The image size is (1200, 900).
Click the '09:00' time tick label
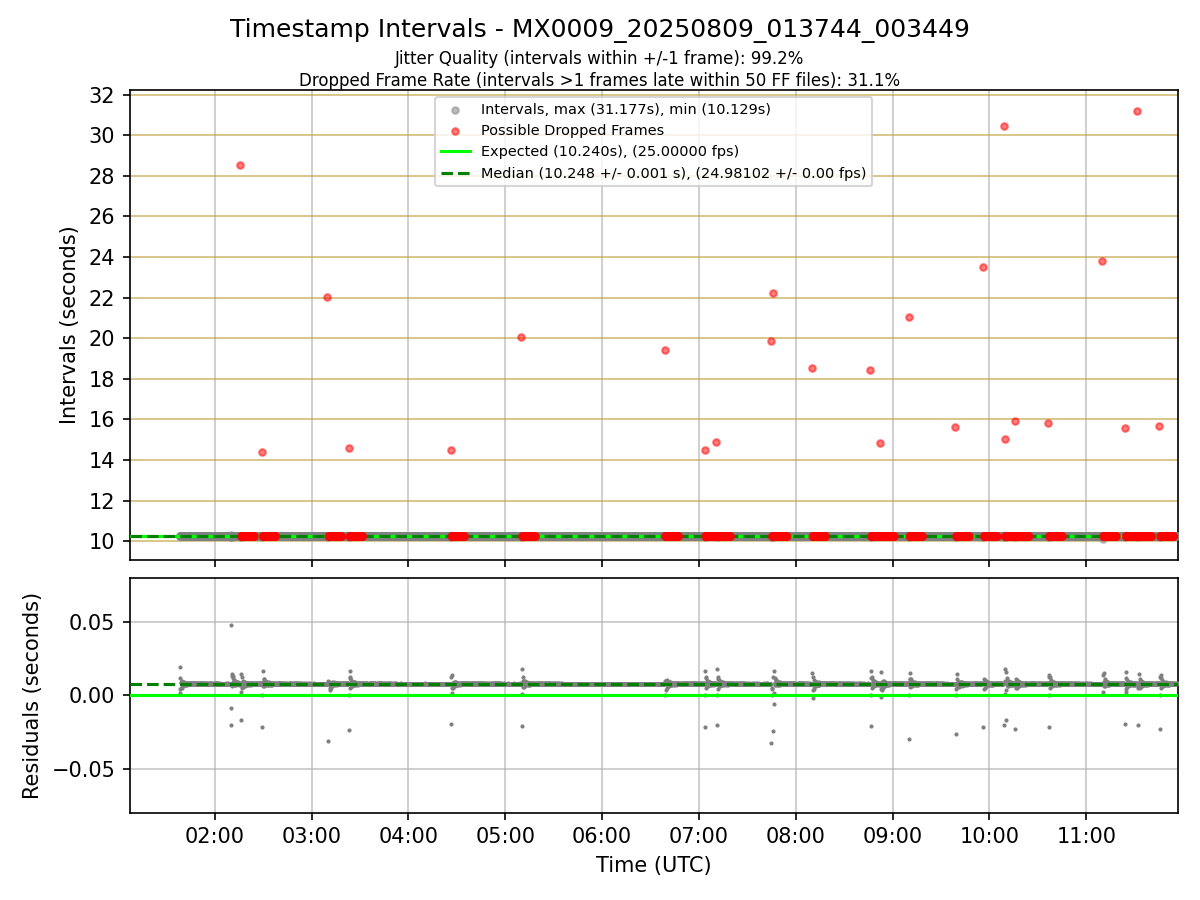pyautogui.click(x=892, y=835)
